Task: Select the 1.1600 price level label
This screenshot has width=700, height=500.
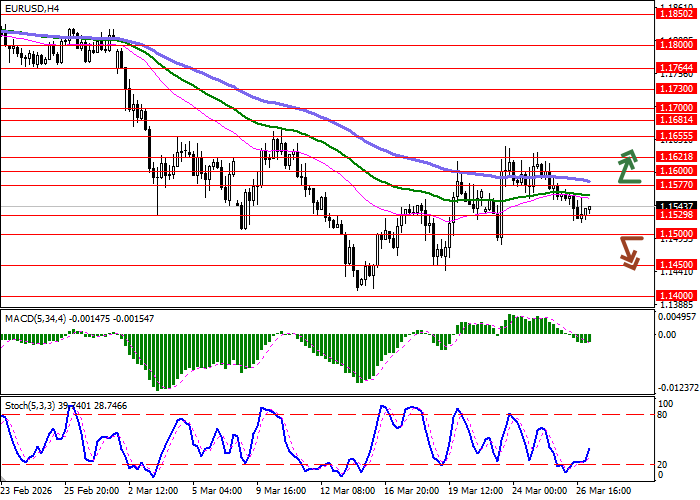Action: [676, 171]
